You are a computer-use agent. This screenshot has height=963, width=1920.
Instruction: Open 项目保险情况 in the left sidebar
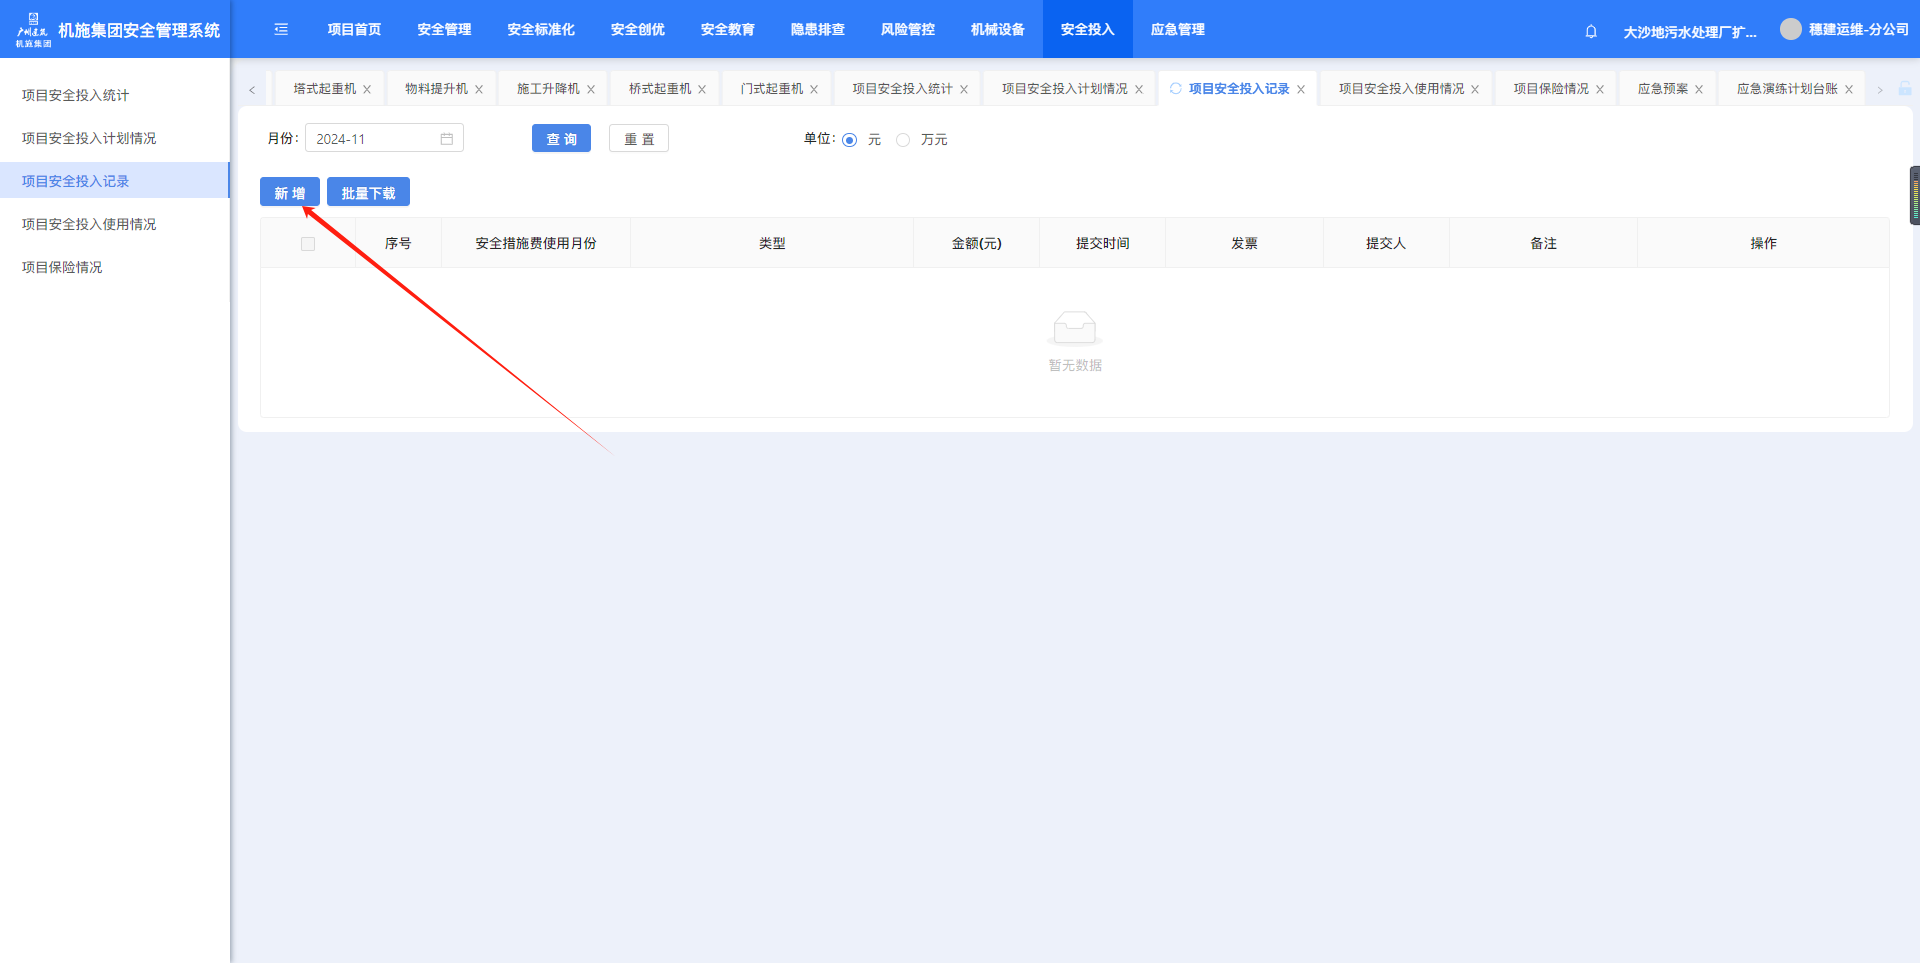pos(62,268)
